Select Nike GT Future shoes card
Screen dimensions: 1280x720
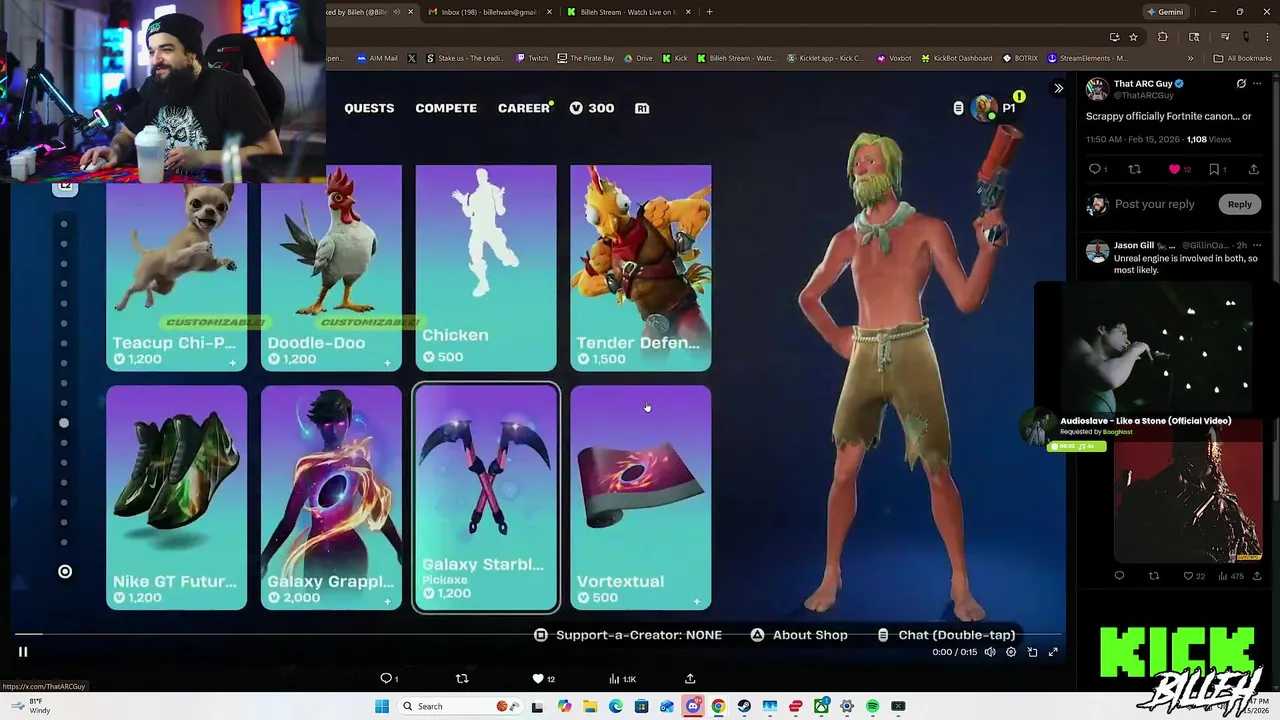[x=177, y=497]
